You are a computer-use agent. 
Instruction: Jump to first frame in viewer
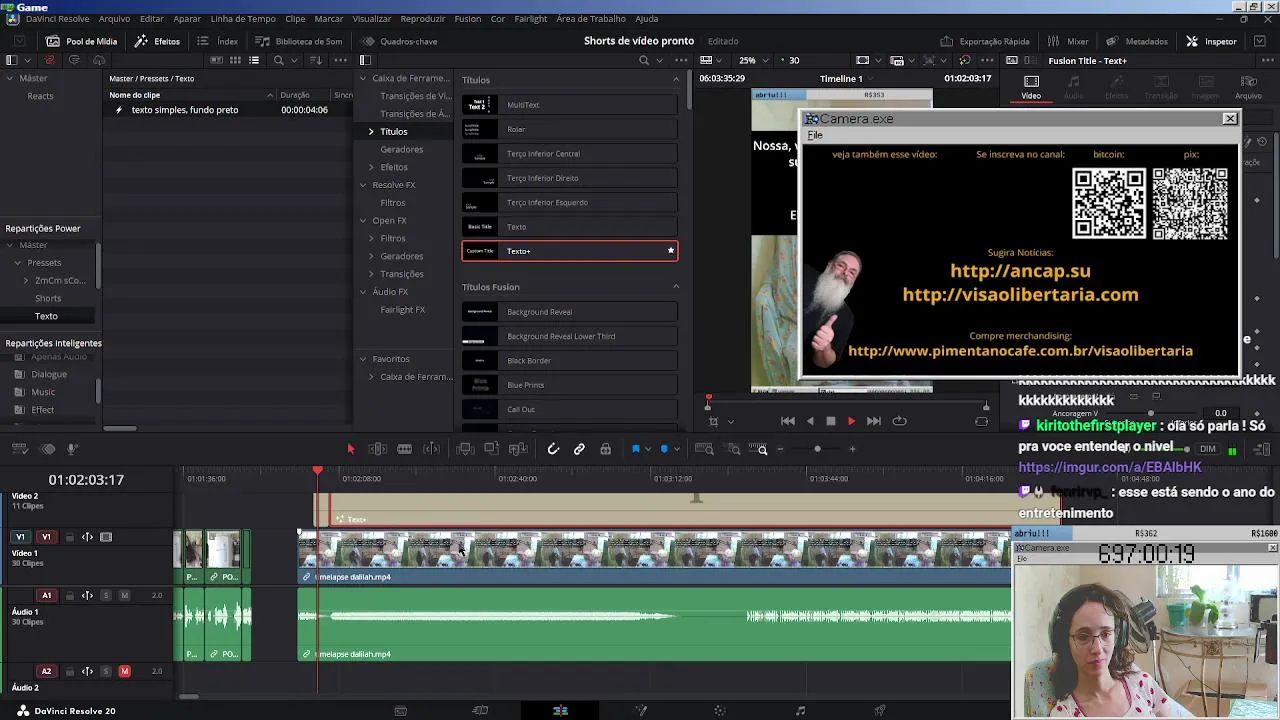tap(787, 421)
